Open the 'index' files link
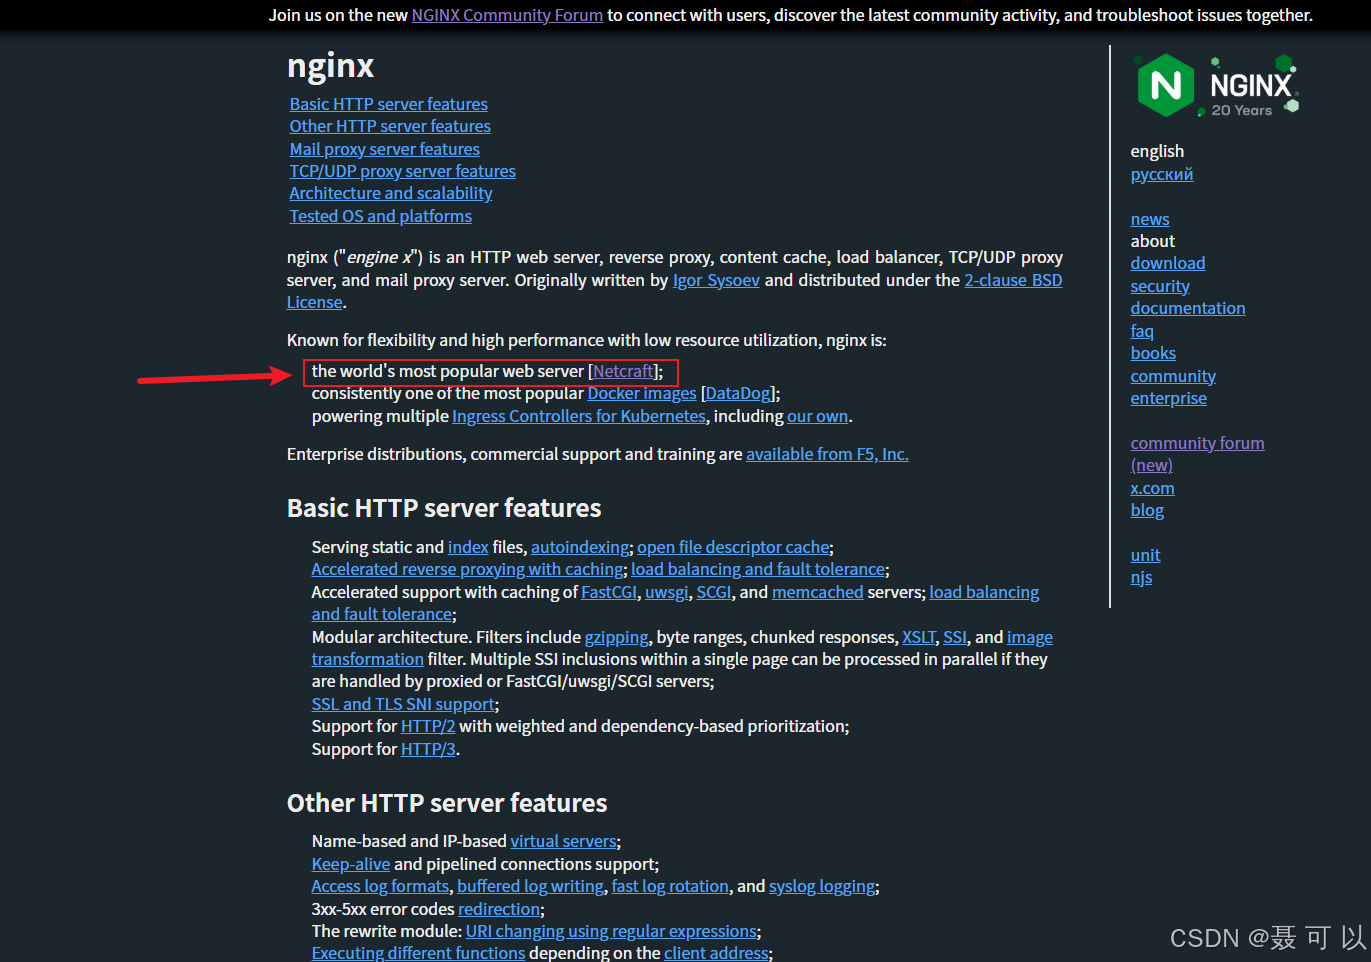This screenshot has height=962, width=1371. (x=468, y=547)
